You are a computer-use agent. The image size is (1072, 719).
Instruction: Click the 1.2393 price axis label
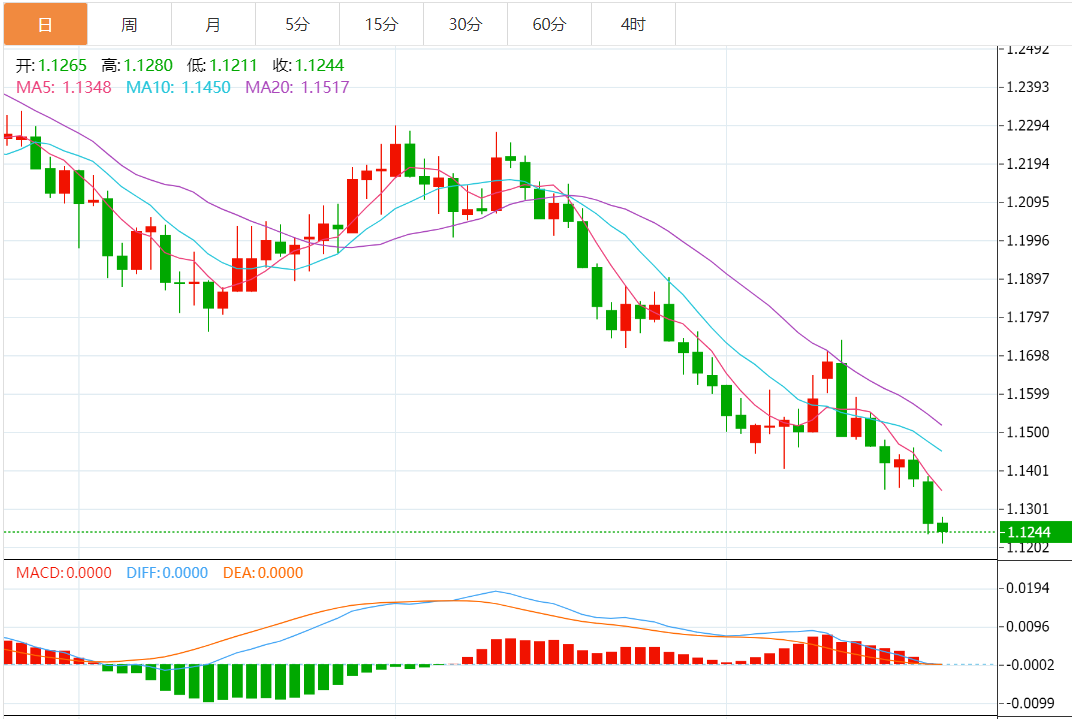(x=1028, y=87)
